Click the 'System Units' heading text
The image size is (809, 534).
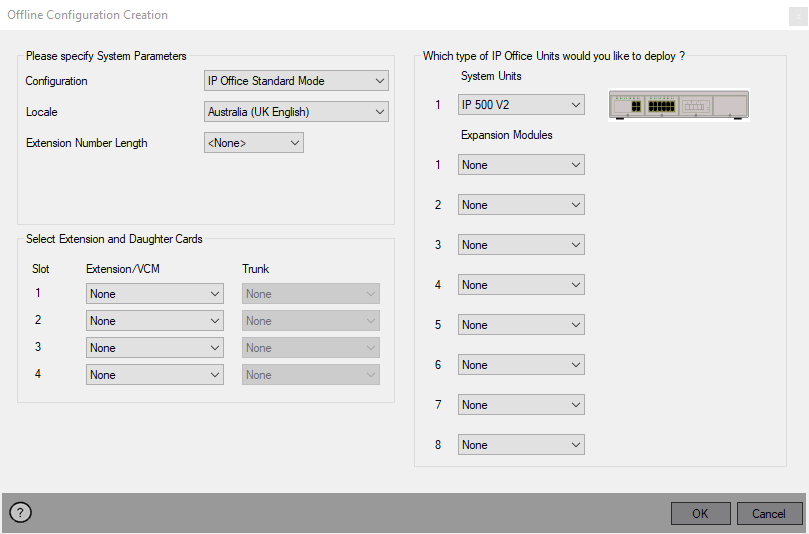point(491,76)
